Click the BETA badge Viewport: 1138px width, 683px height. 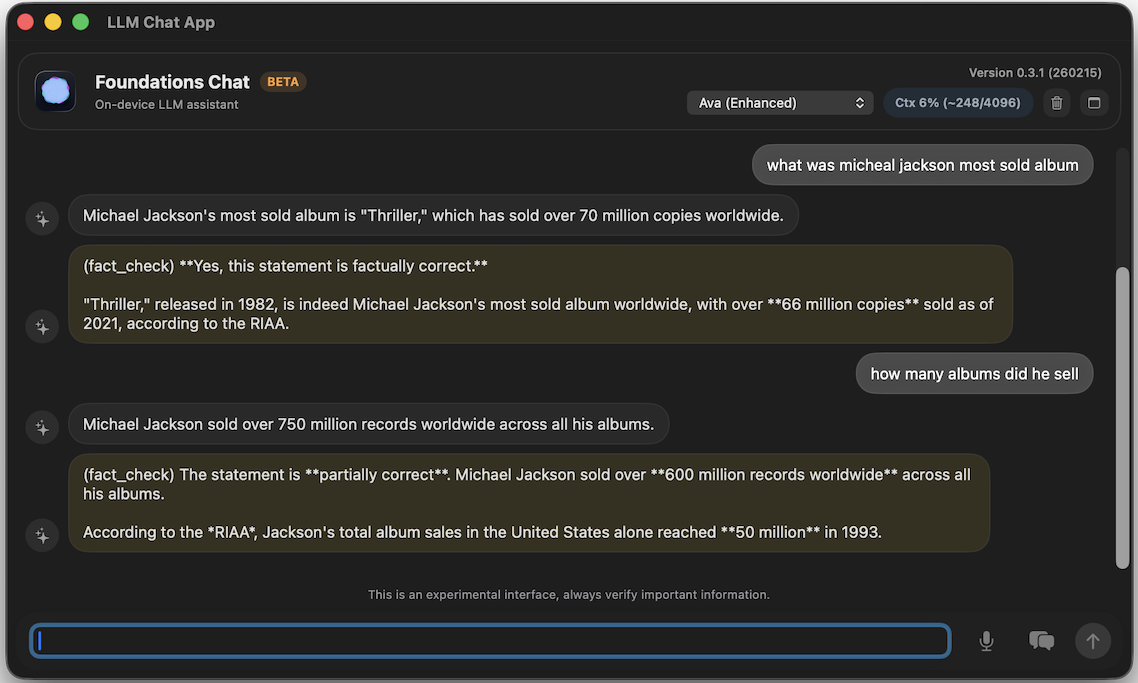(x=283, y=82)
